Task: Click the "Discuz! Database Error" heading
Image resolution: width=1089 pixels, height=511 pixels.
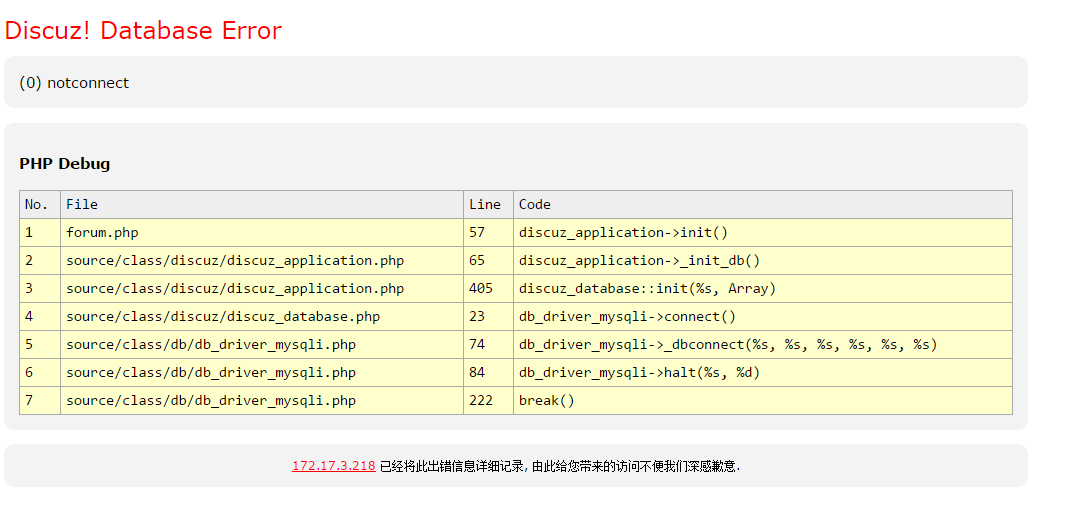Action: [143, 31]
